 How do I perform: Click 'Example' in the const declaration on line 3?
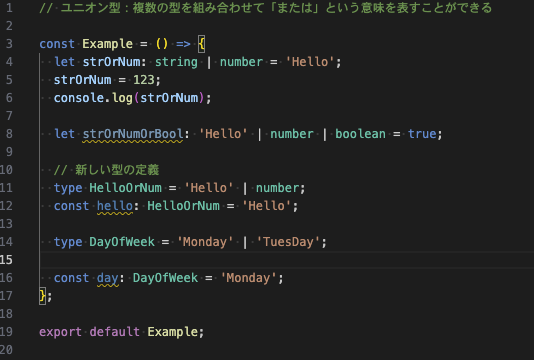[x=107, y=44]
